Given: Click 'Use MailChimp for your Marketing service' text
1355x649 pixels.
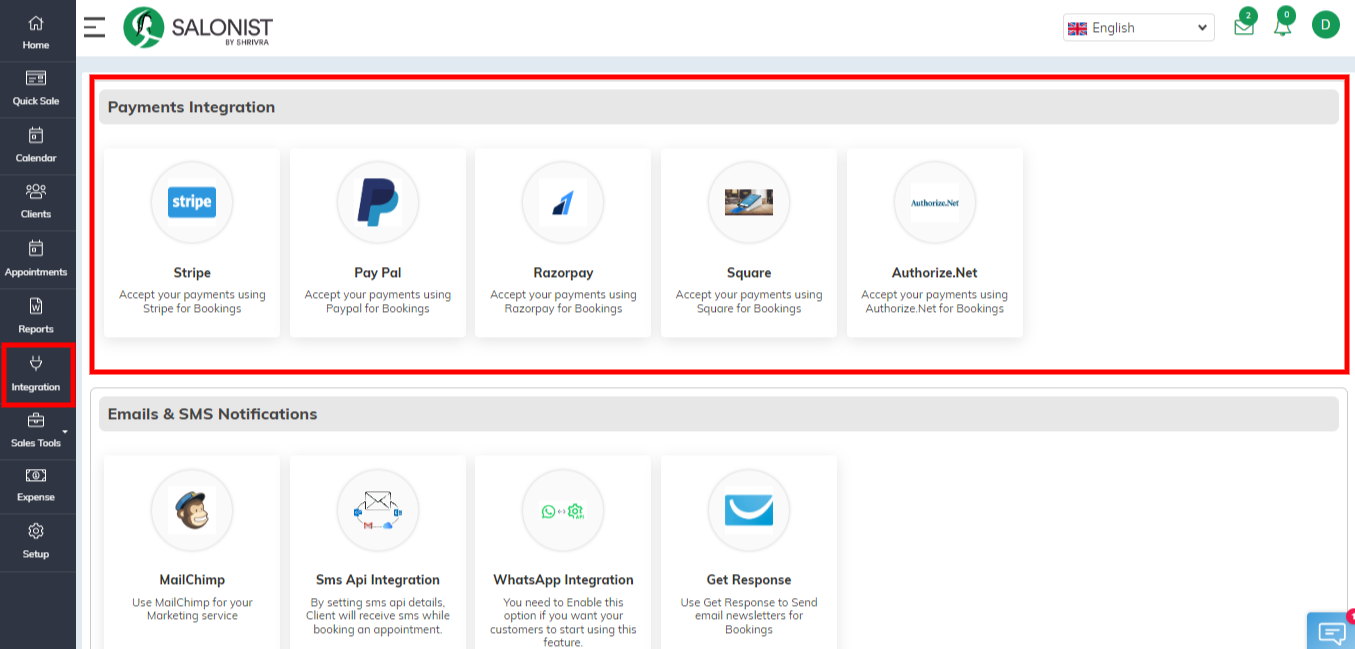Looking at the screenshot, I should coord(192,609).
